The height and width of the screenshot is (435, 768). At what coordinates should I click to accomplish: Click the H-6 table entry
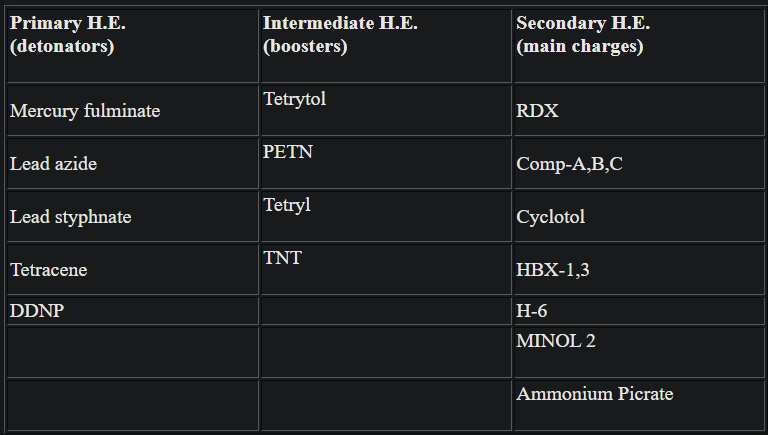(x=531, y=311)
